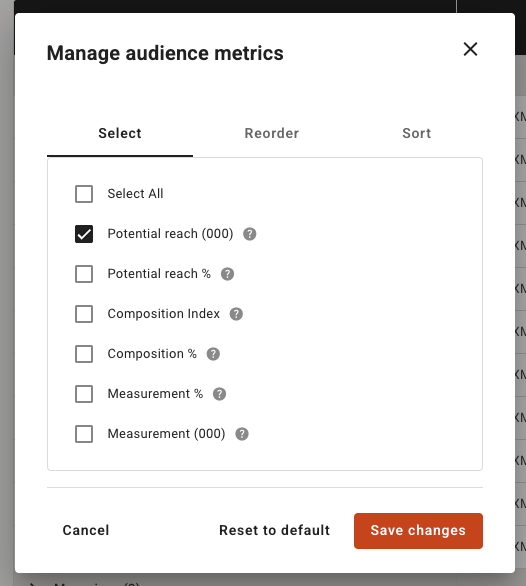526x586 pixels.
Task: Open the Measurement % info icon
Action: (219, 394)
